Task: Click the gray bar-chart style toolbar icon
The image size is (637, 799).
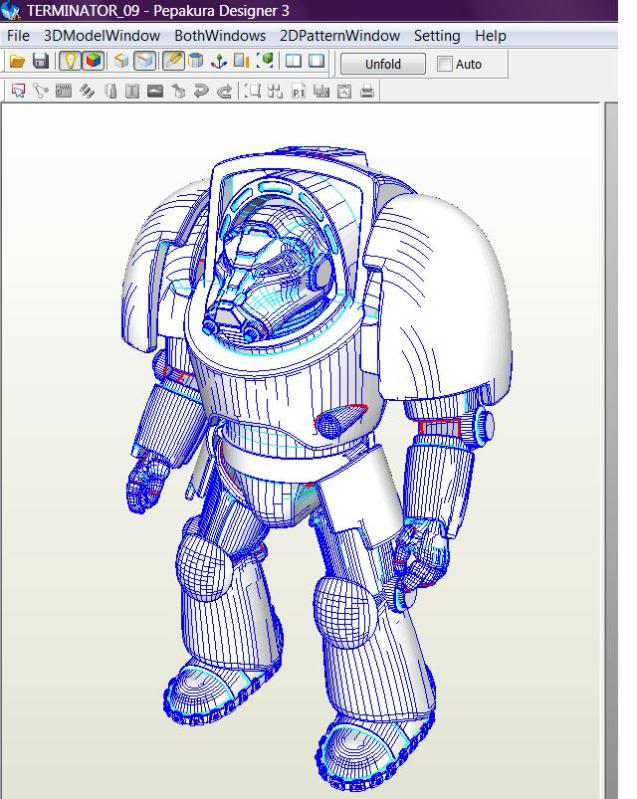Action: pyautogui.click(x=321, y=91)
